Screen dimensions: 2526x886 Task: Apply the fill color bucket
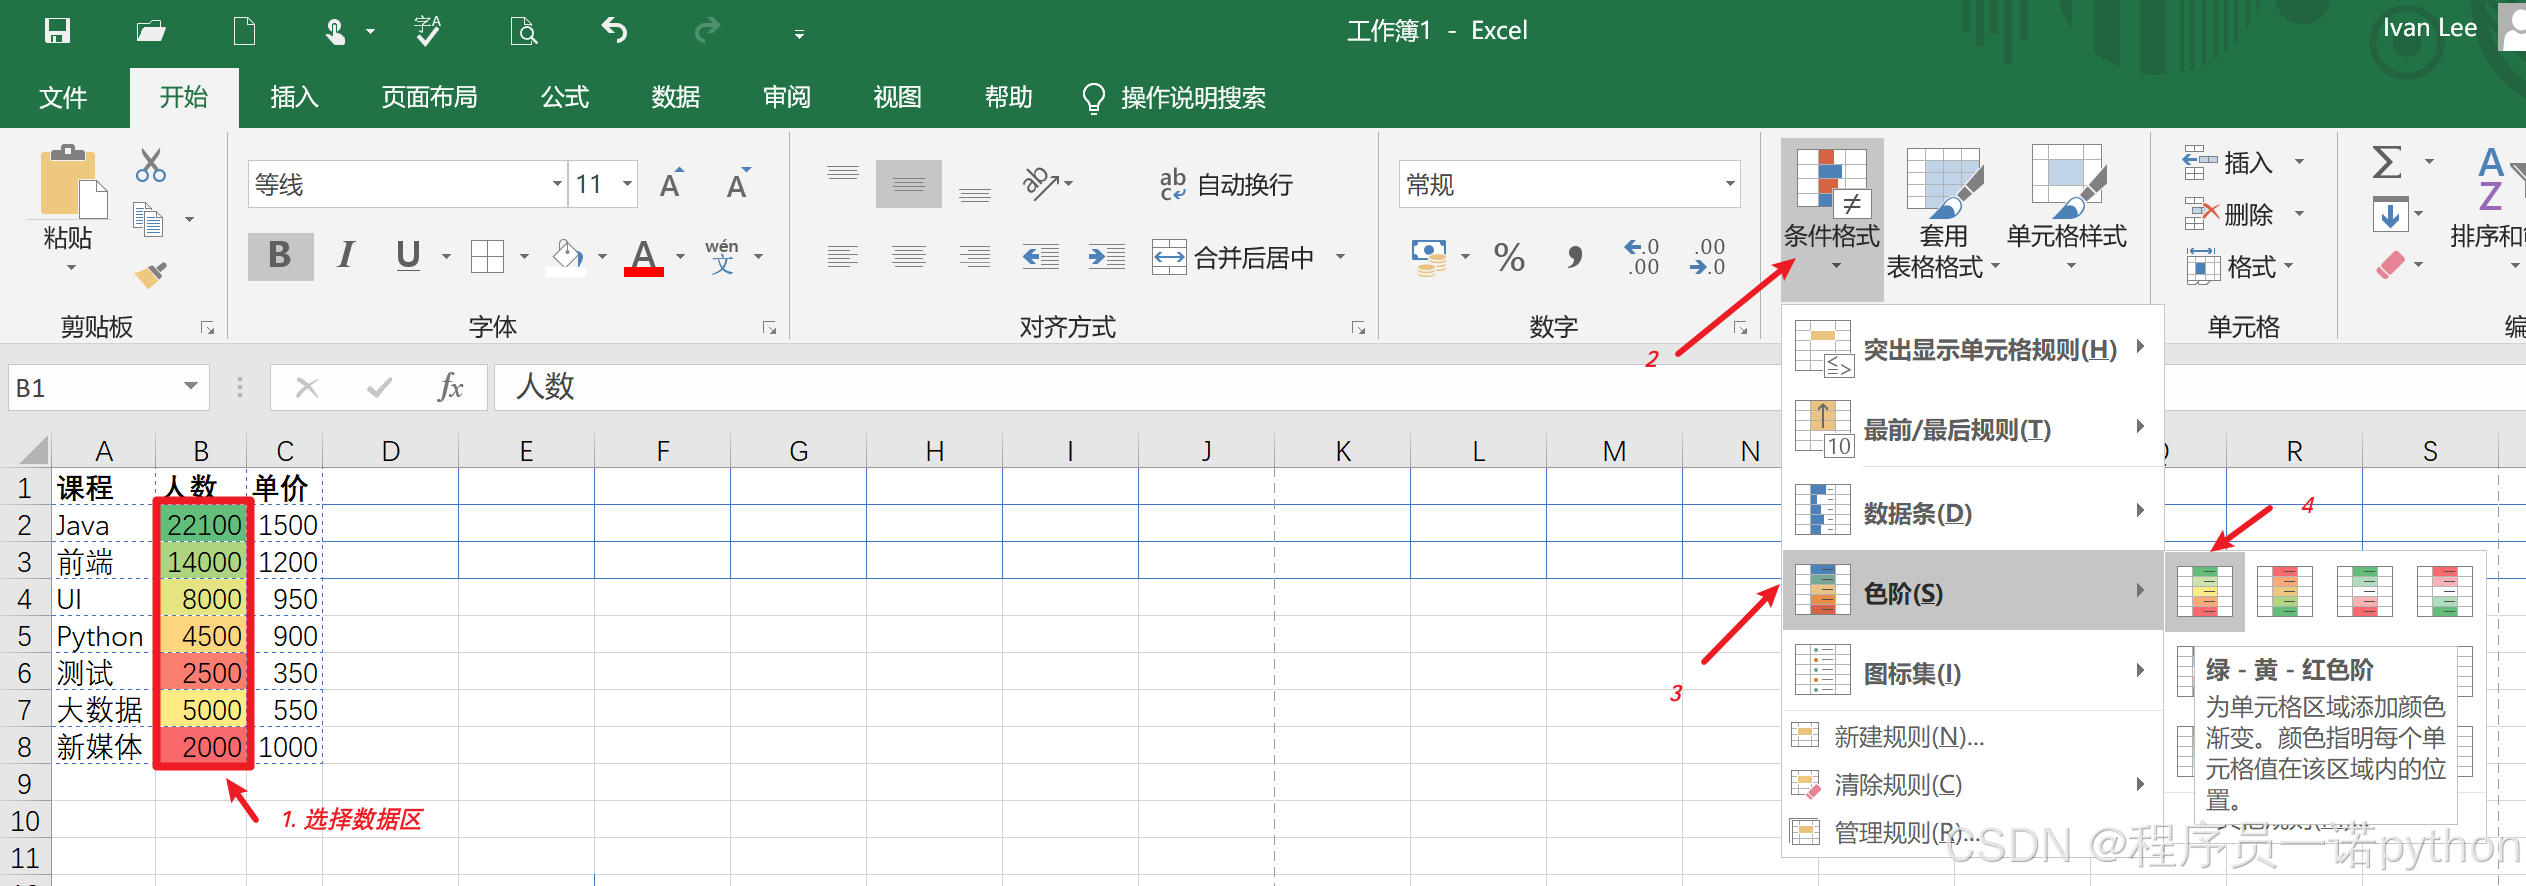[x=567, y=256]
